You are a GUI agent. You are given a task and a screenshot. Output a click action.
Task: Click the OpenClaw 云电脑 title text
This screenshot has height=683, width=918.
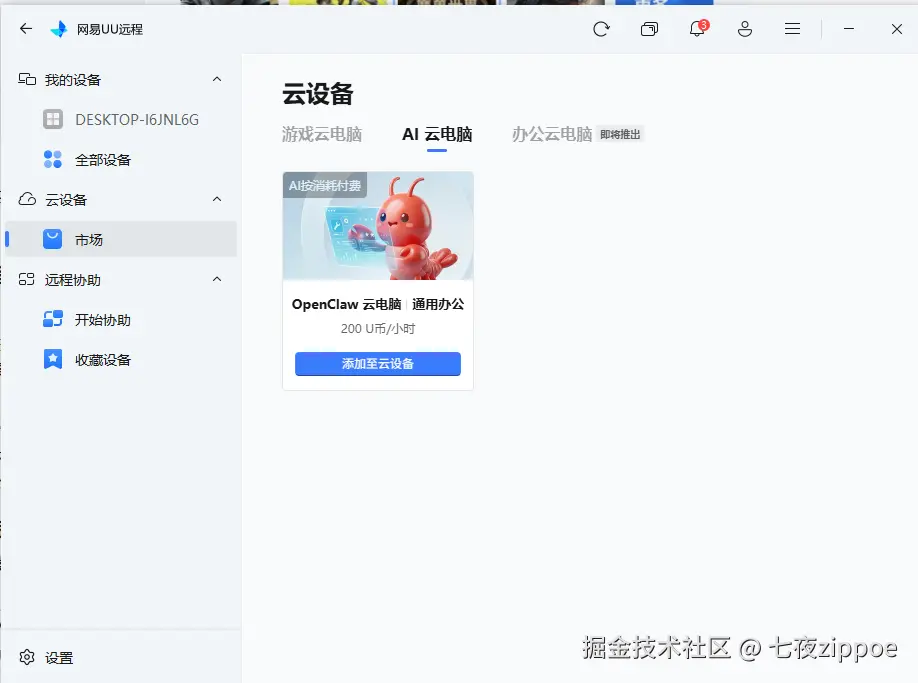tap(346, 304)
